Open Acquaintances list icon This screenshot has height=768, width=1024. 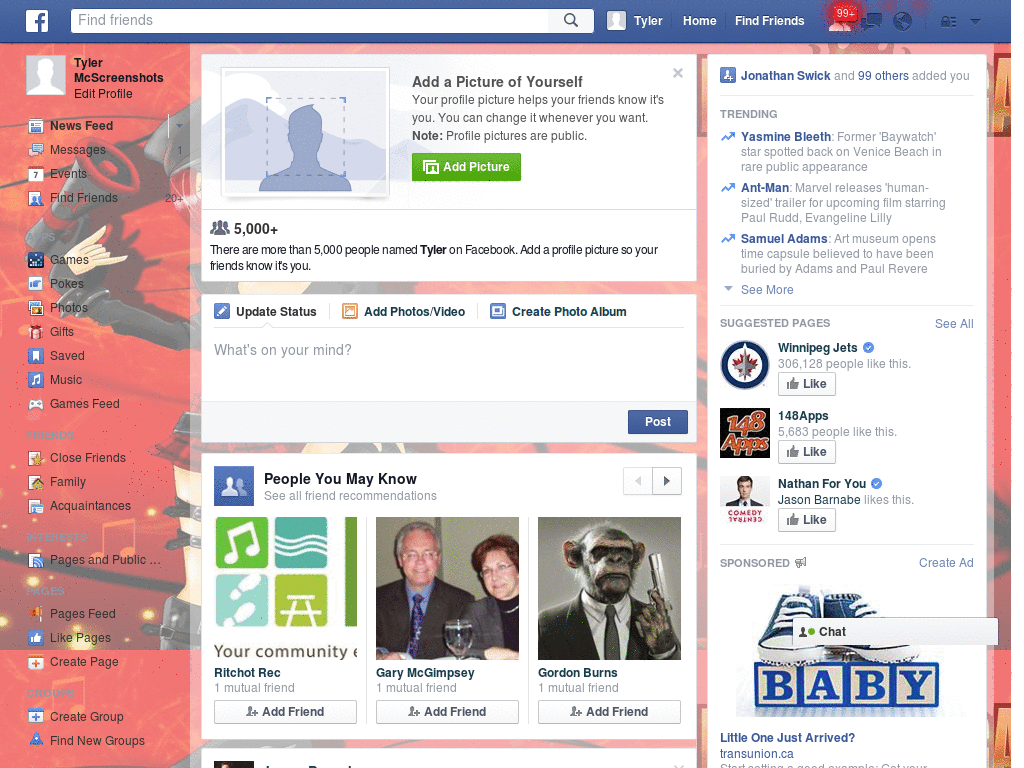(36, 506)
